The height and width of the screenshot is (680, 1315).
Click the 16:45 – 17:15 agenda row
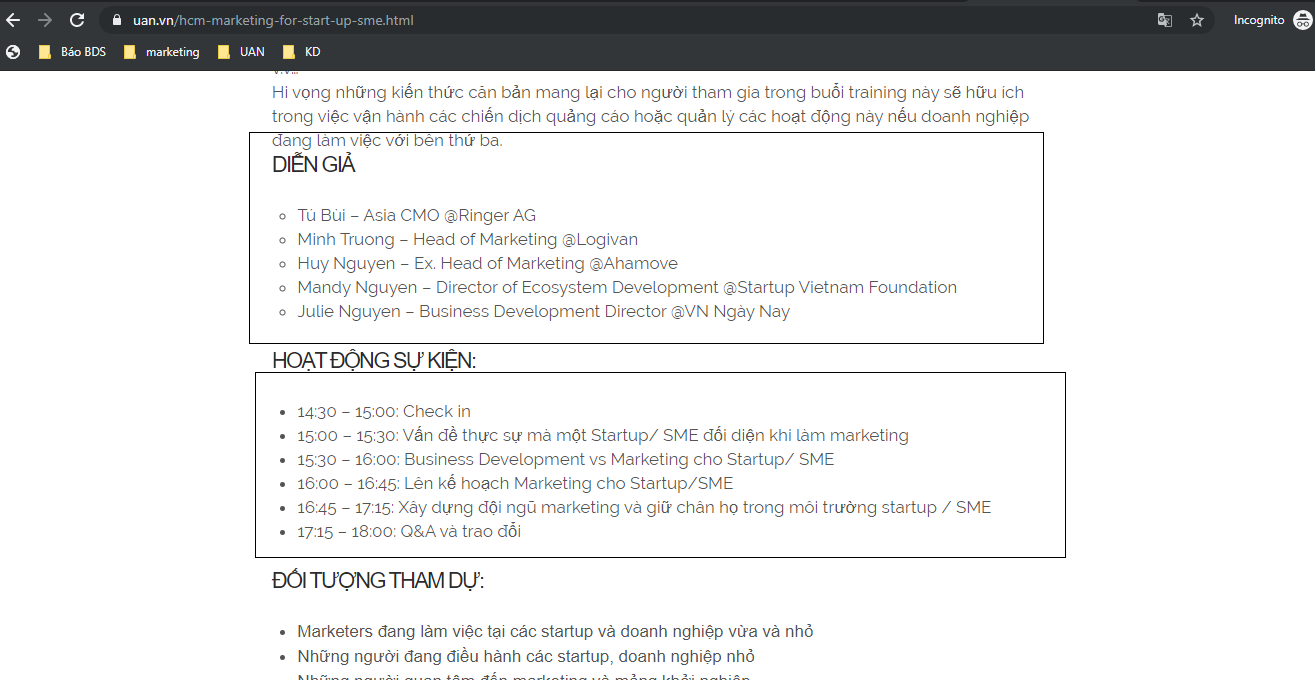pos(644,507)
